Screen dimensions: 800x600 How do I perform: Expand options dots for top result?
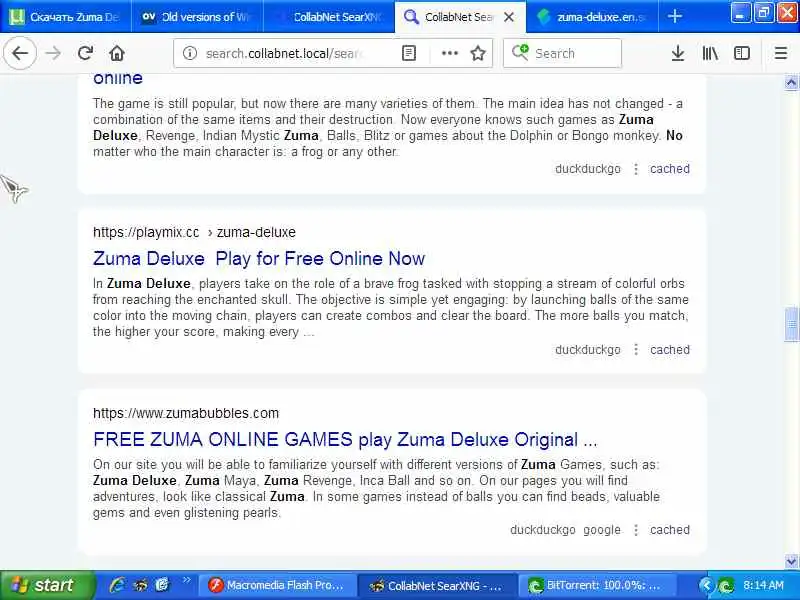click(x=636, y=168)
